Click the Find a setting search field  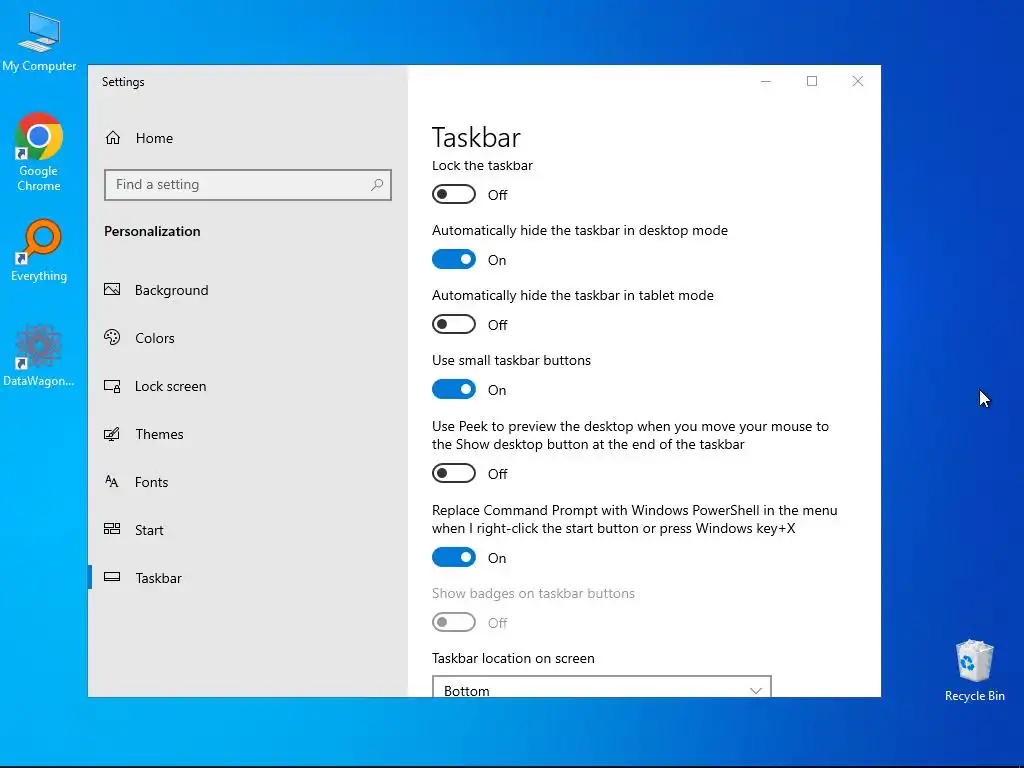[x=248, y=185]
